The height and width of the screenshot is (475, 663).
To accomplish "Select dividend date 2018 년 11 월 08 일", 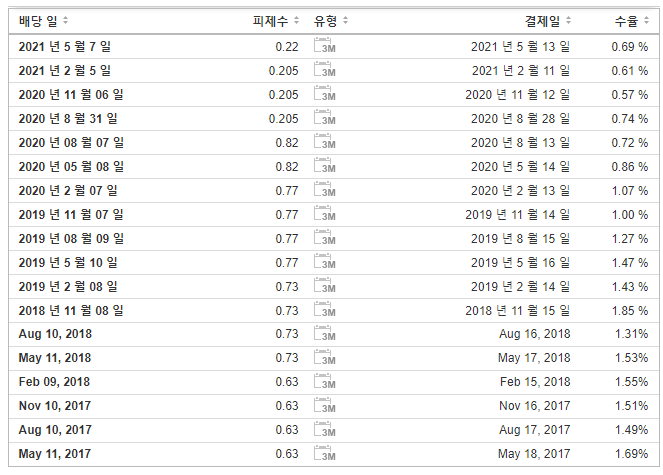I will coord(71,312).
